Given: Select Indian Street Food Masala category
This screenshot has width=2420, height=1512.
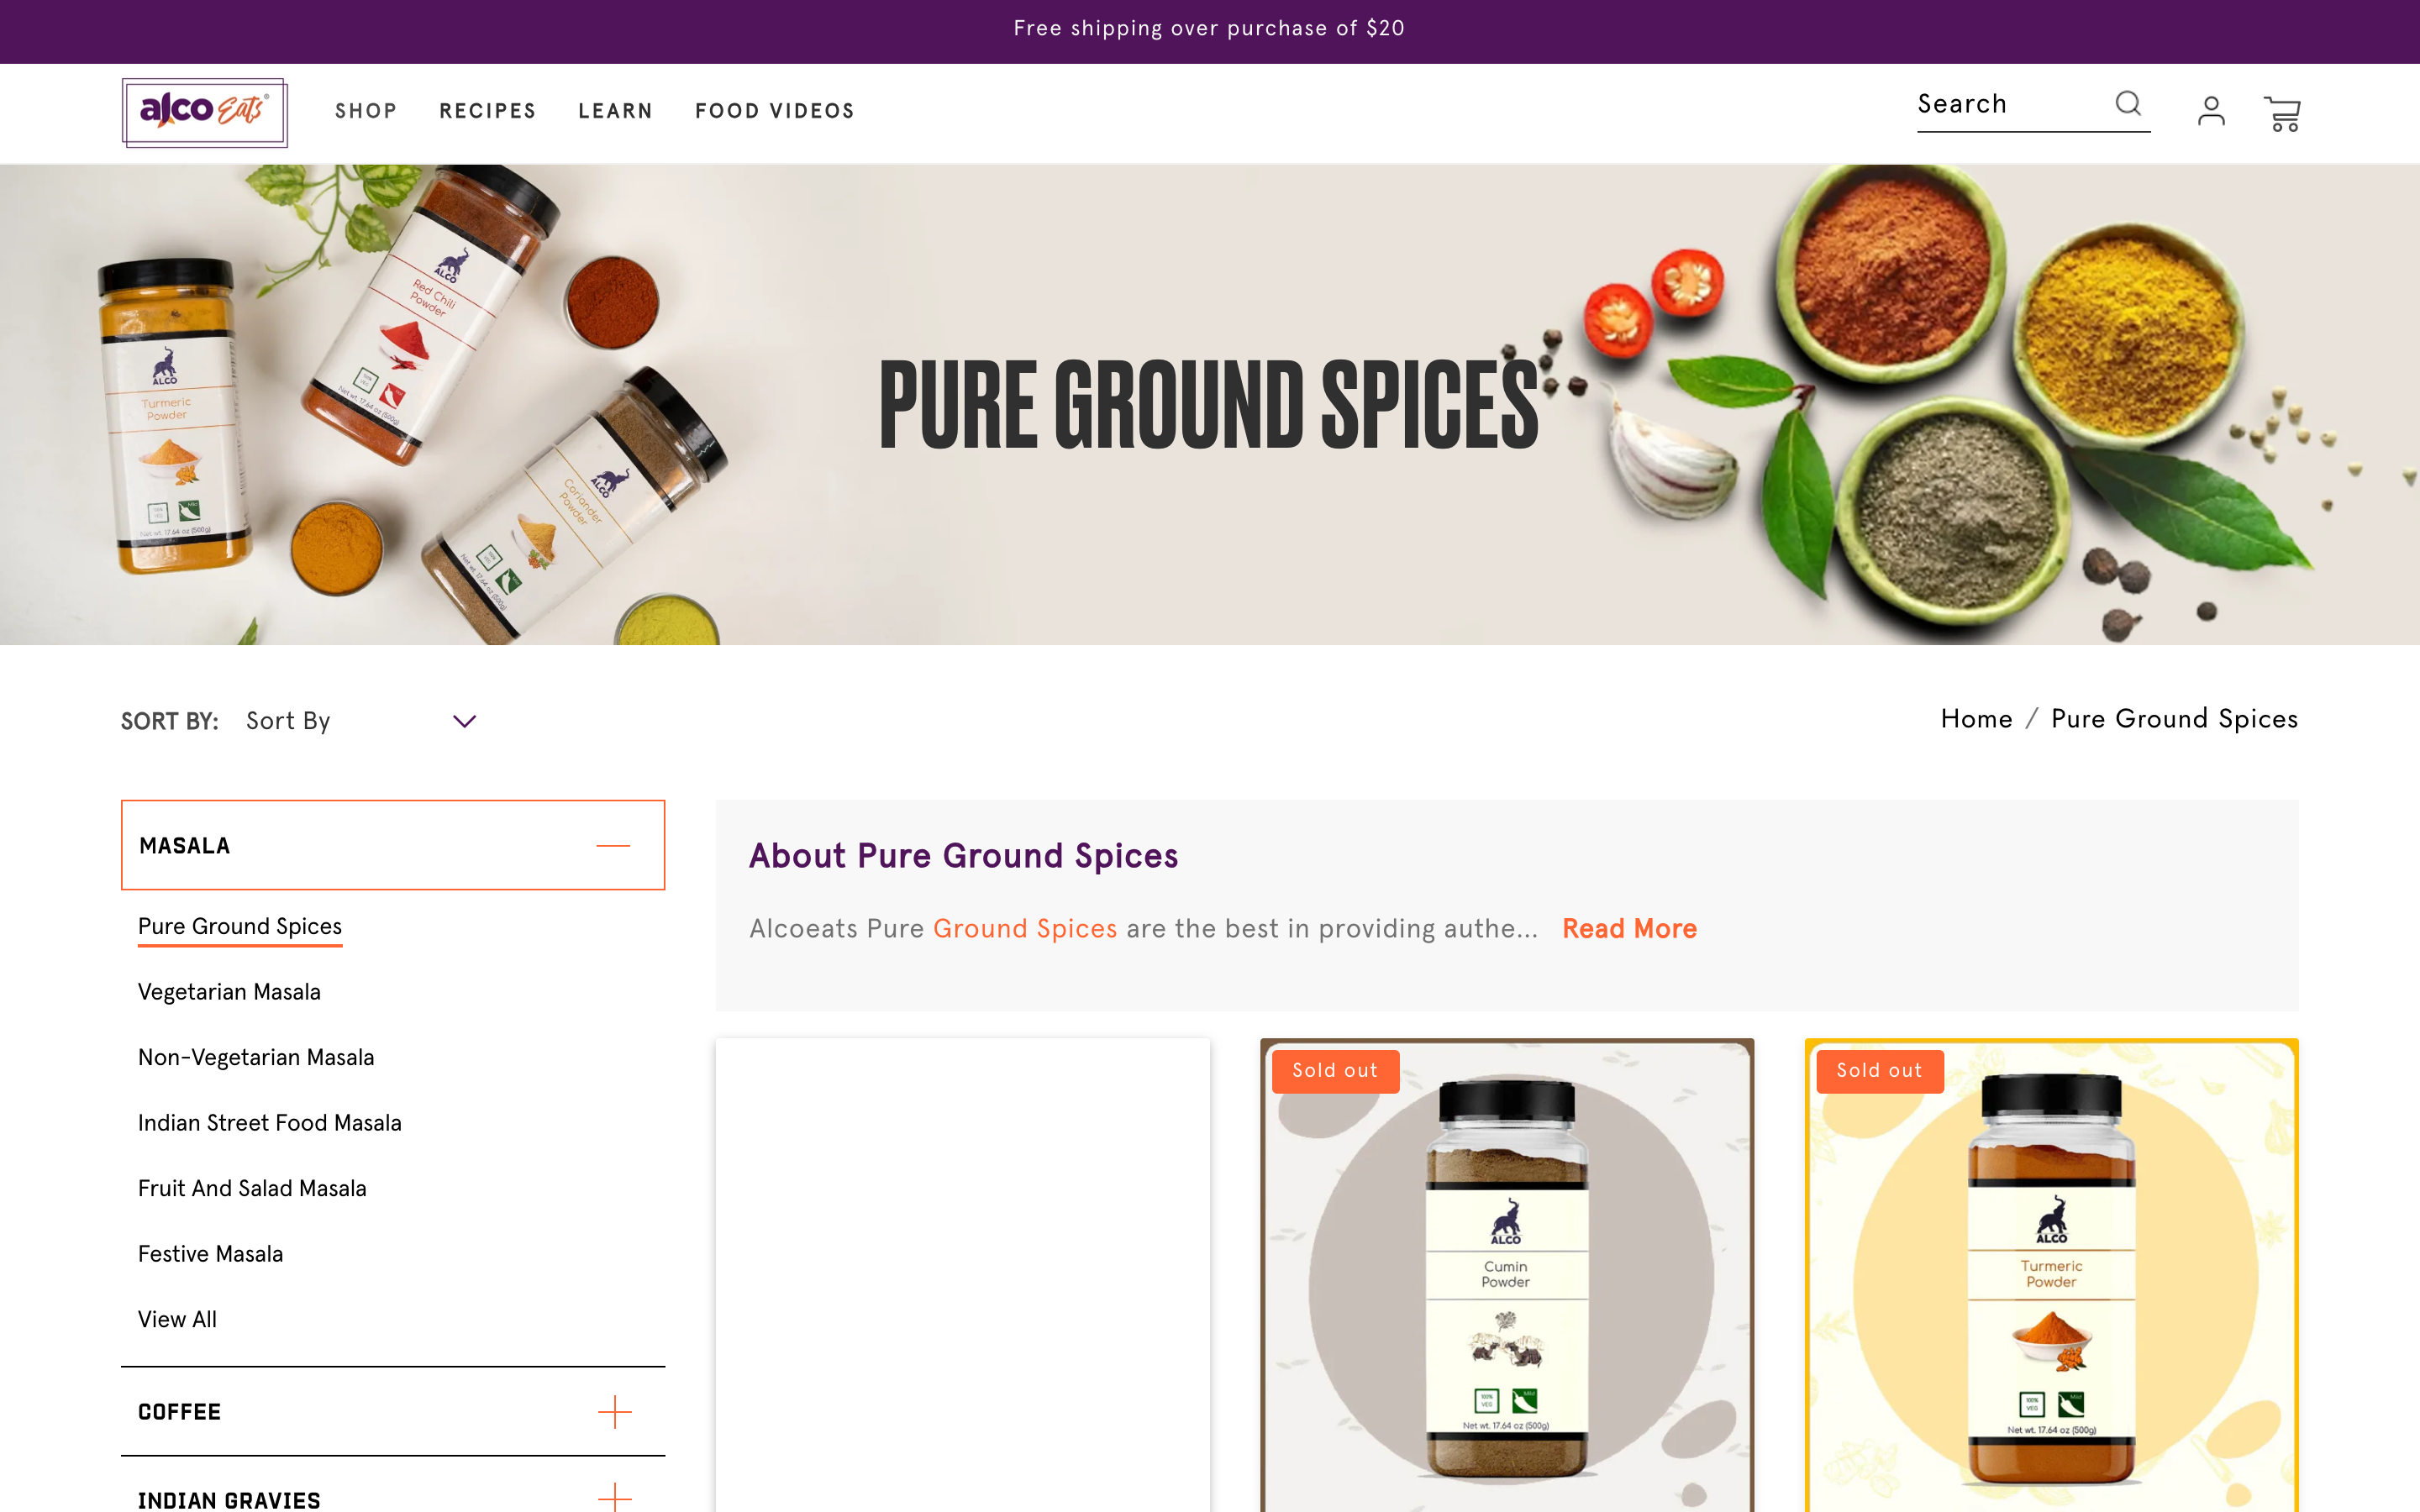Looking at the screenshot, I should (x=270, y=1123).
